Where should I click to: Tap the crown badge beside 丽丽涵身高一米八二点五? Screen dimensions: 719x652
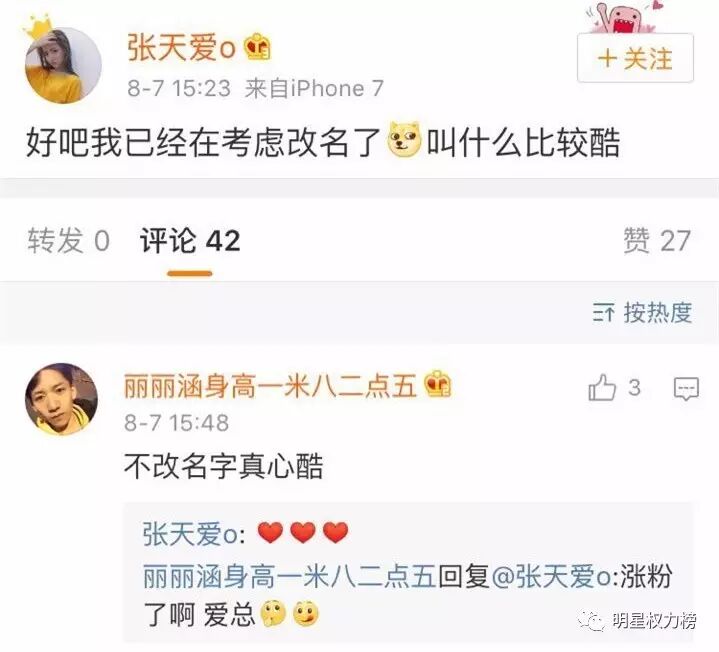[x=438, y=384]
